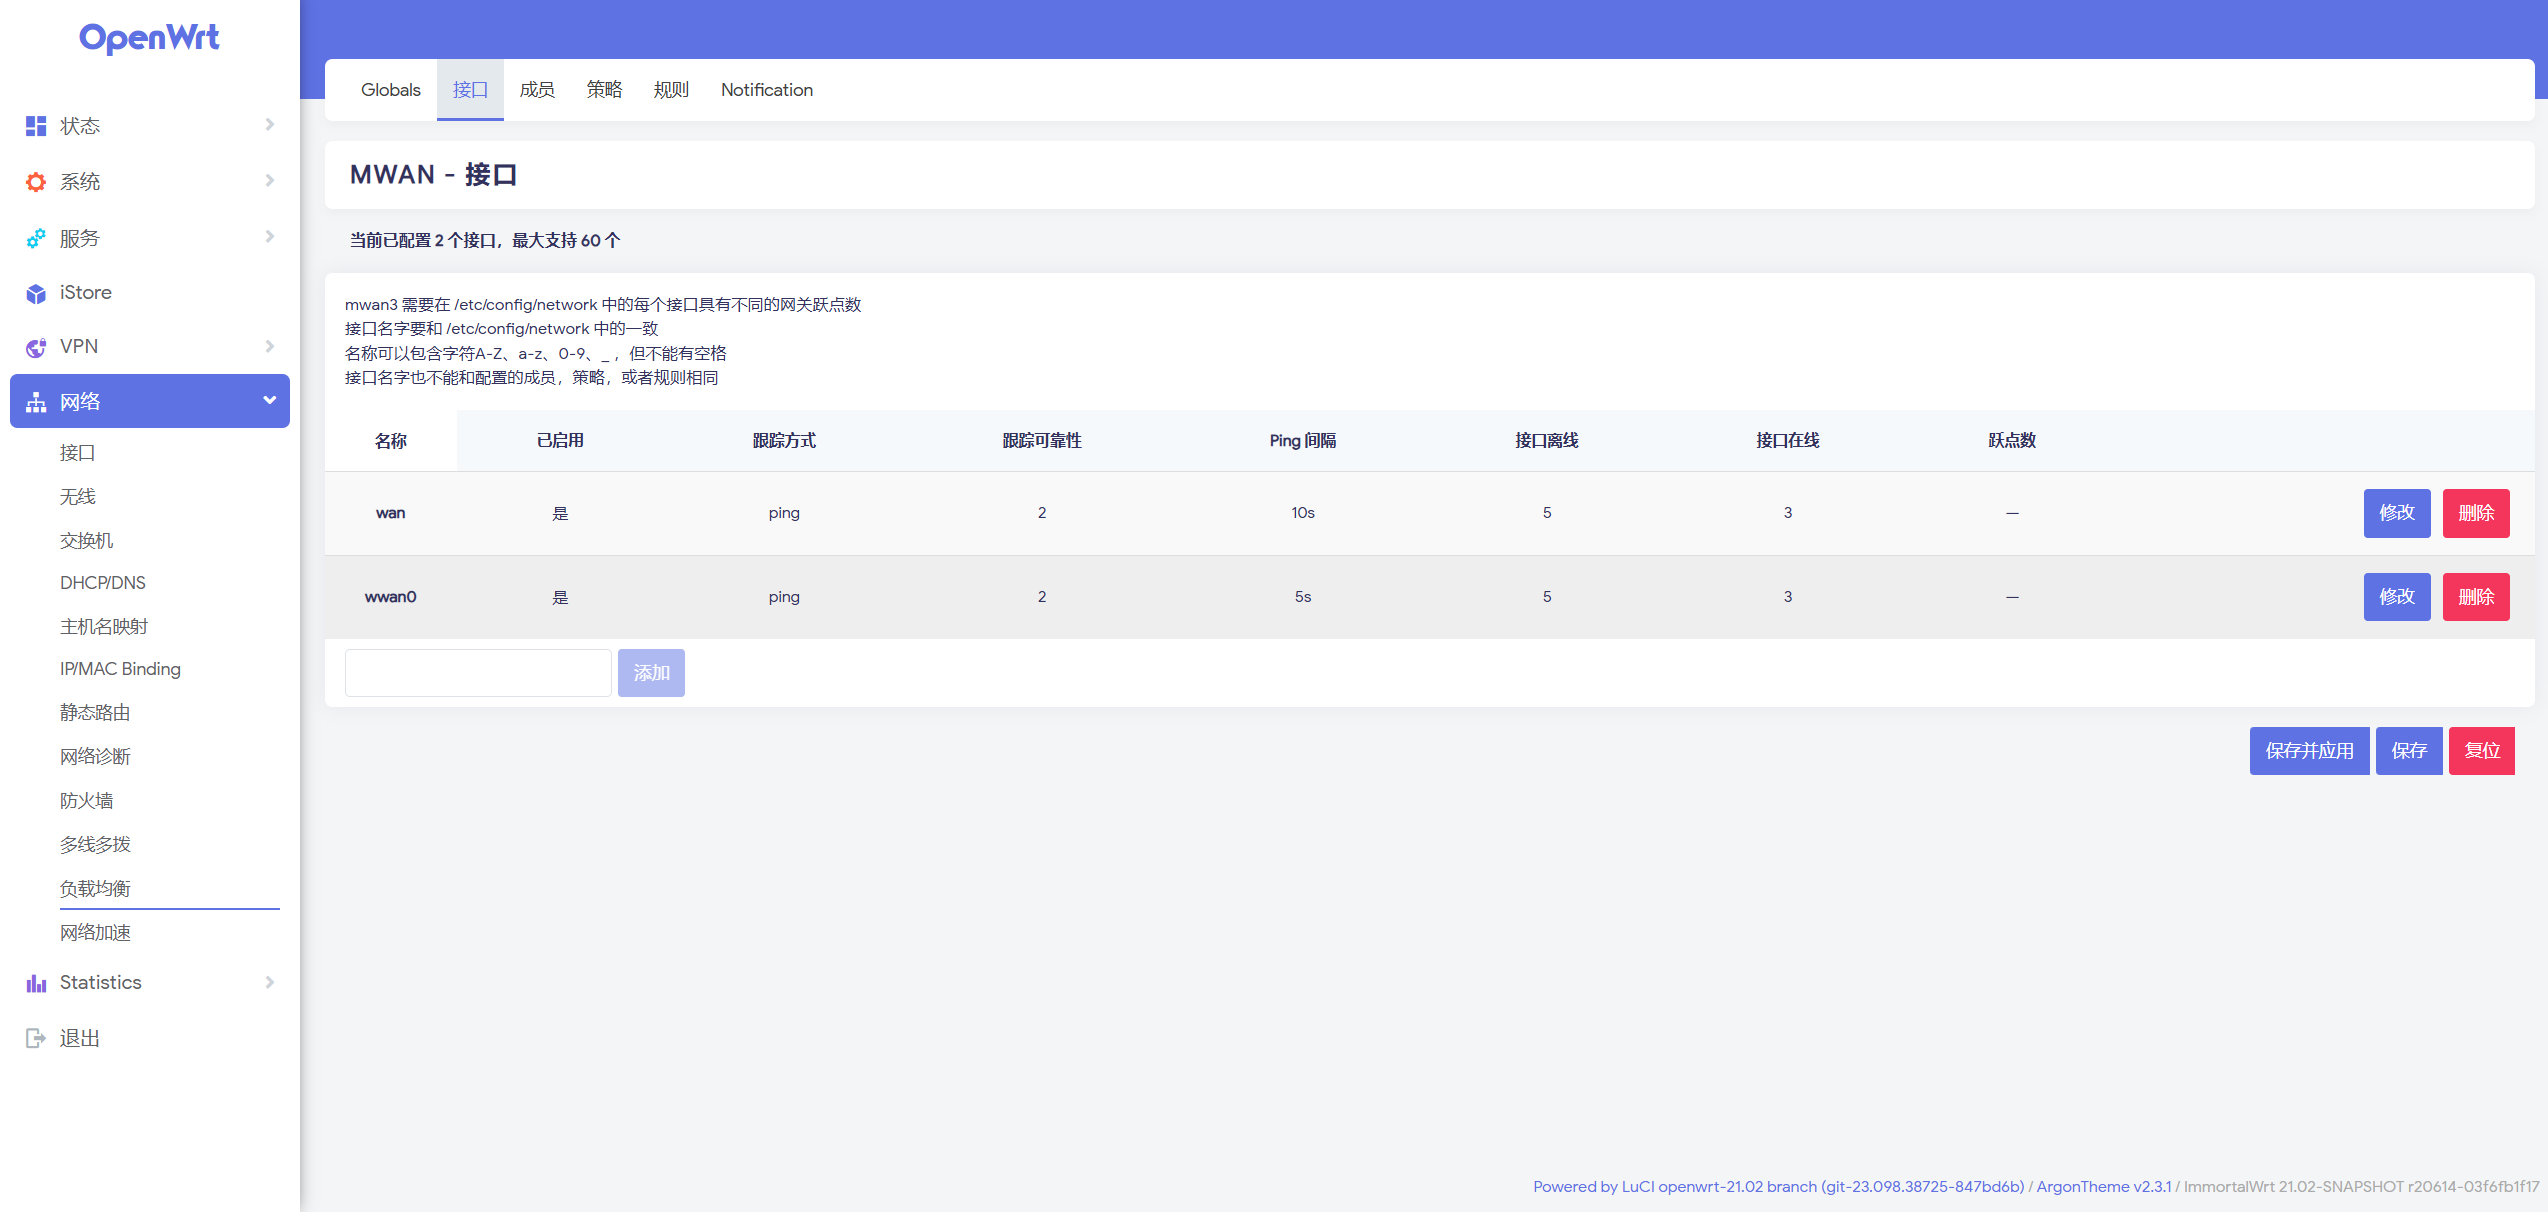Click the 5s ping interval value
Image resolution: width=2548 pixels, height=1212 pixels.
click(x=1303, y=597)
